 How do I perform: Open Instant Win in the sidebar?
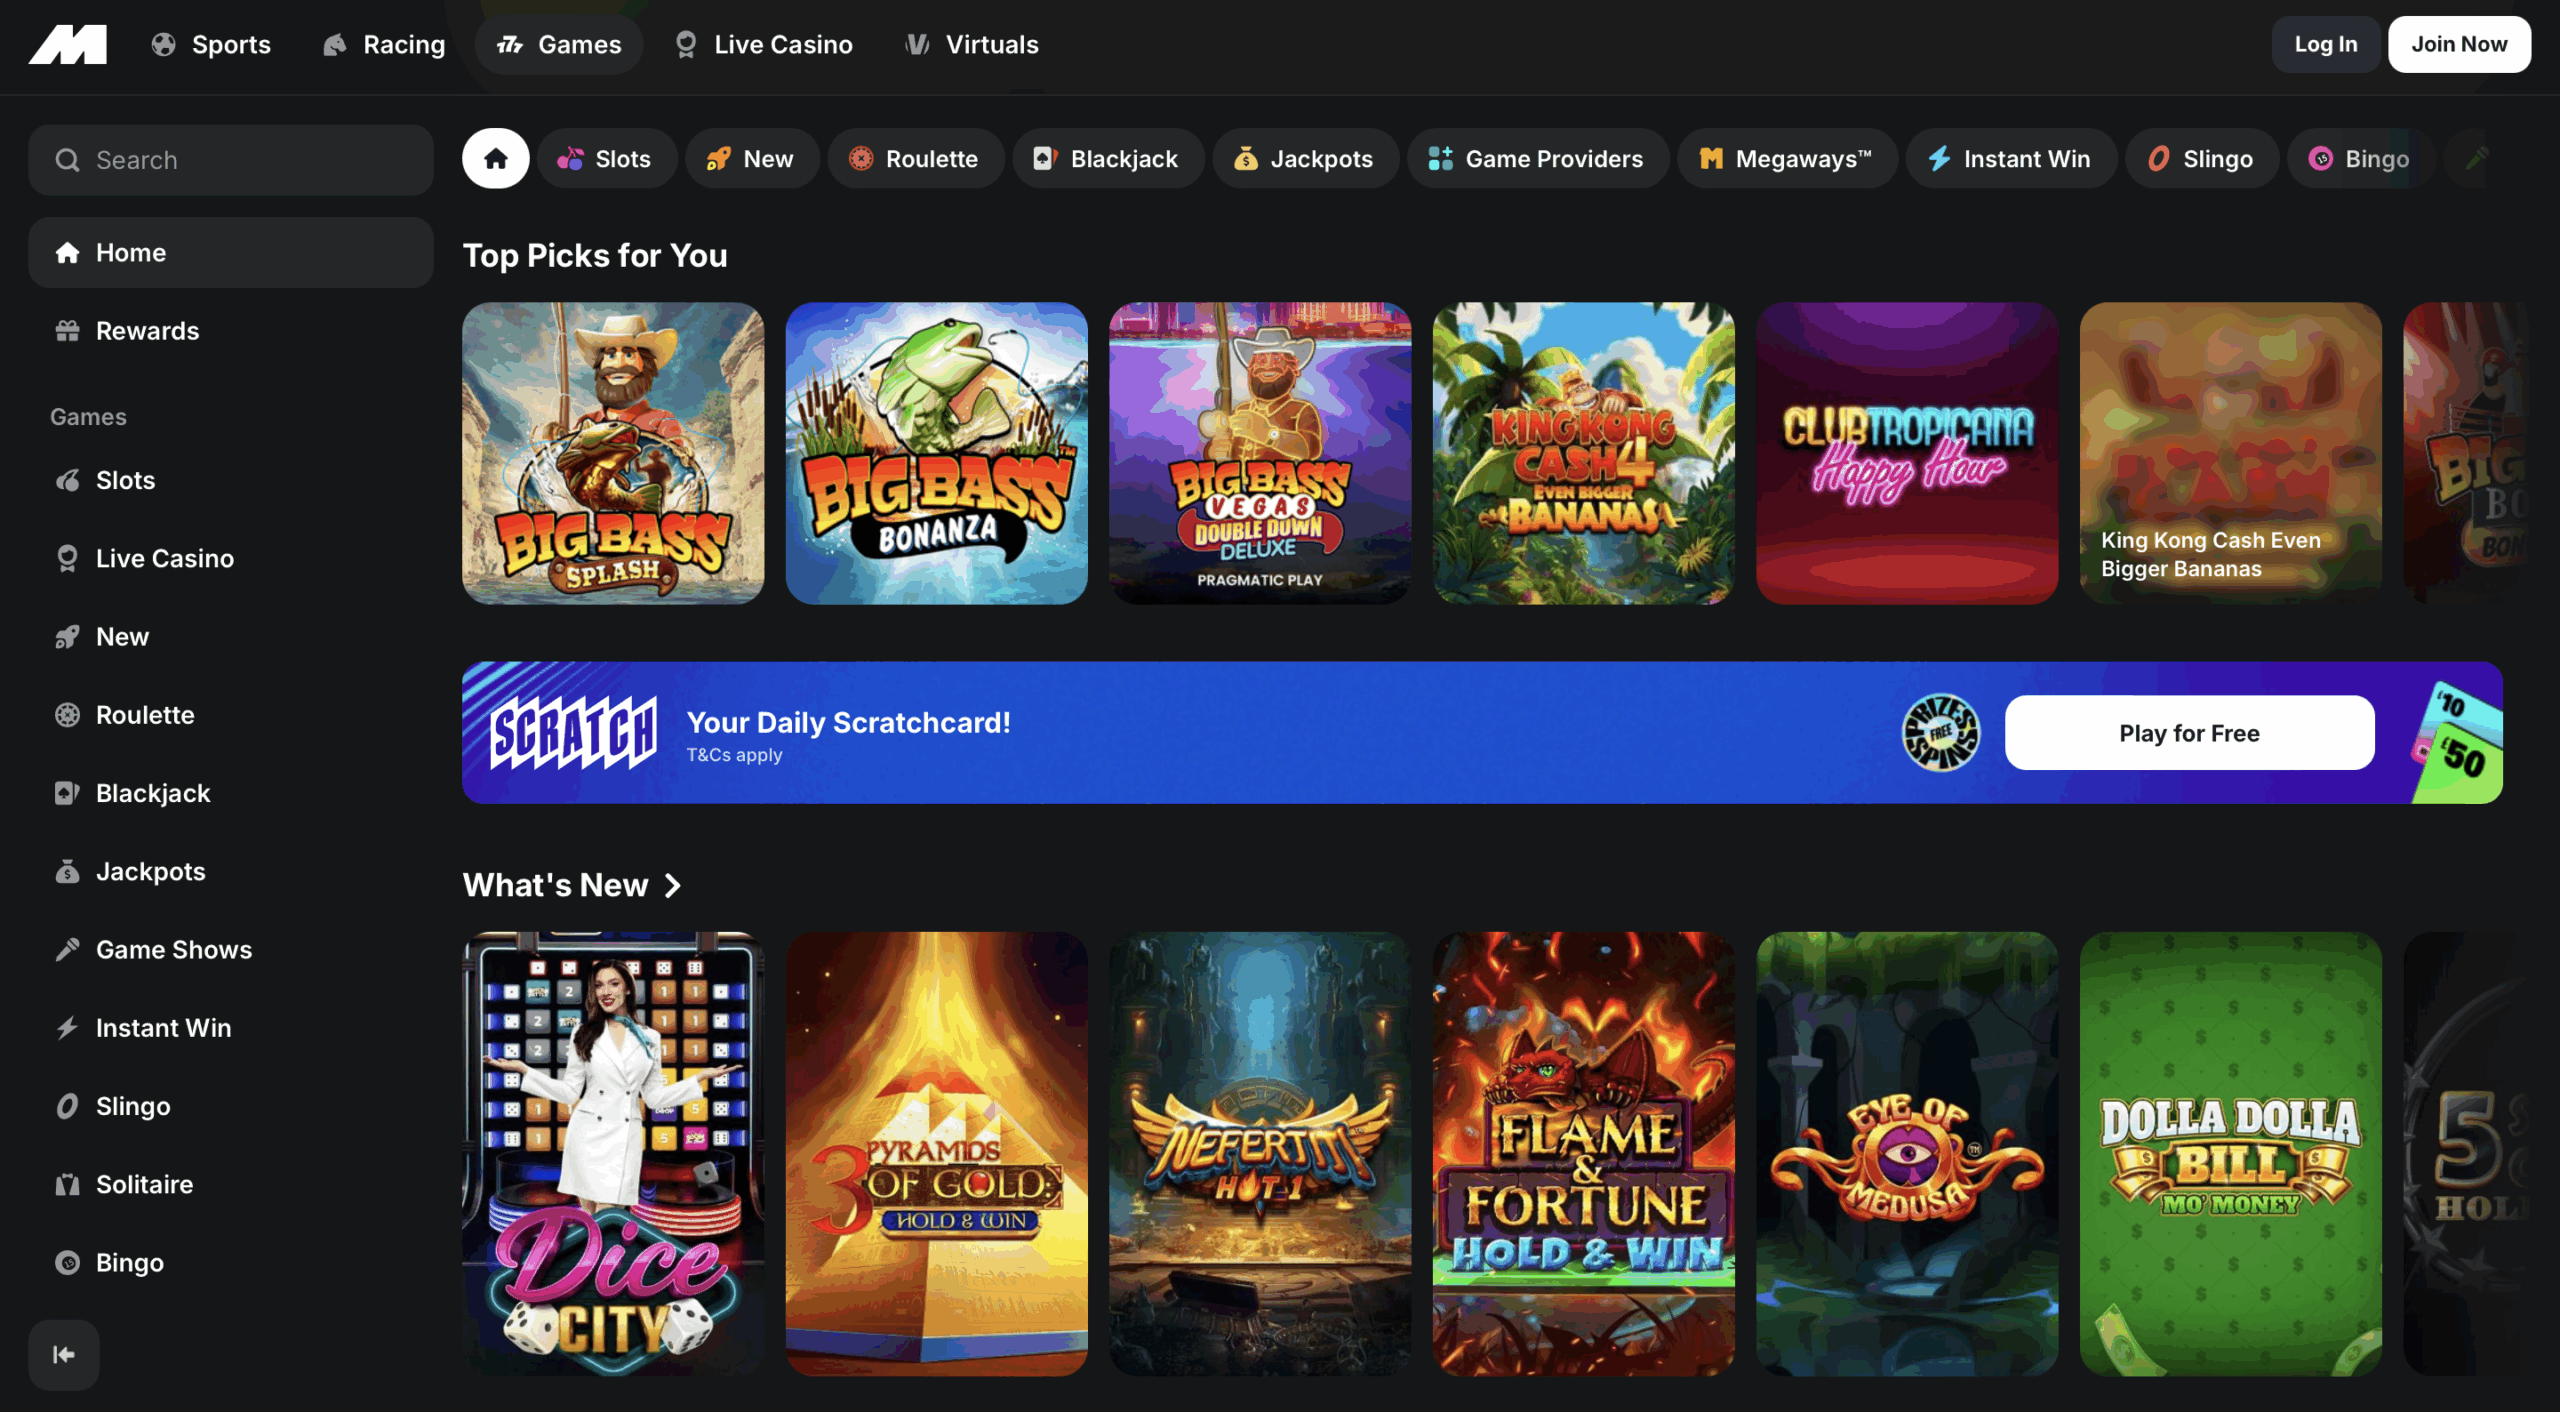click(231, 1028)
